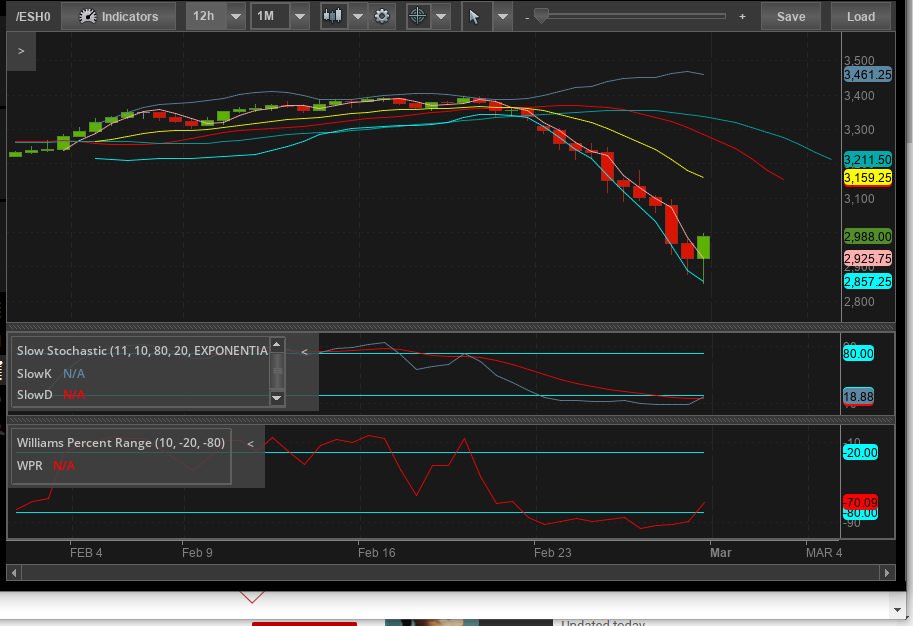913x626 pixels.
Task: Click the page's vertical scroll down arrow
Action: point(897,610)
